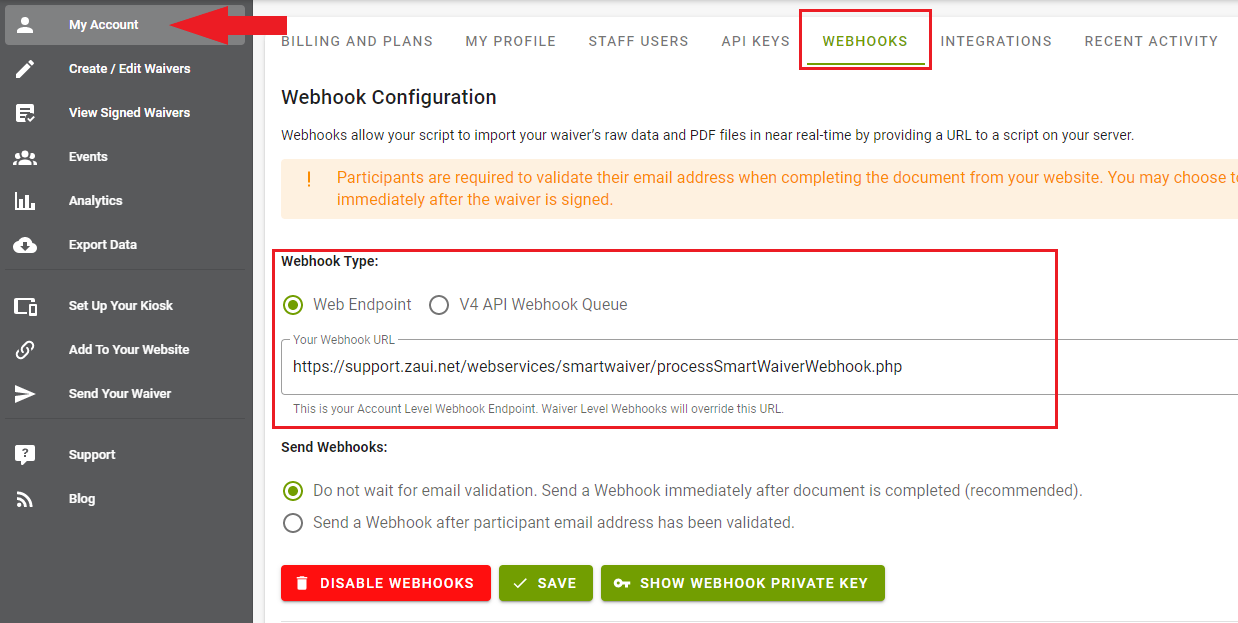Select the Web Endpoint radio button

coord(293,305)
